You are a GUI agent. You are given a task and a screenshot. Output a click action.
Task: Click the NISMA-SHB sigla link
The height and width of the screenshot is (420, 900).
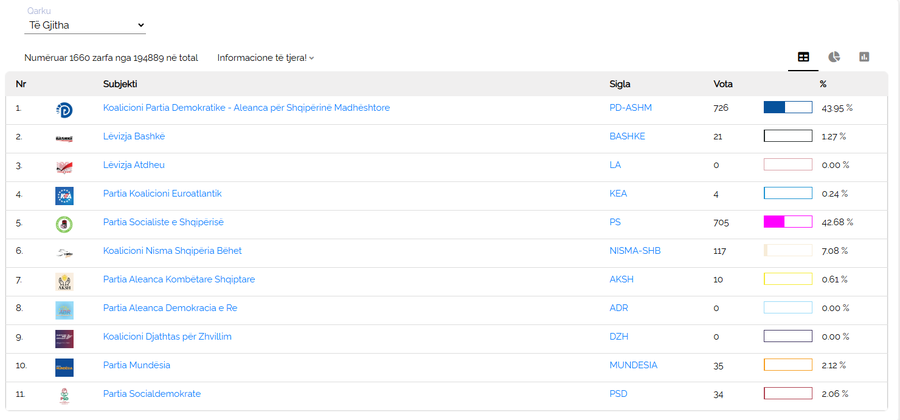(x=635, y=251)
